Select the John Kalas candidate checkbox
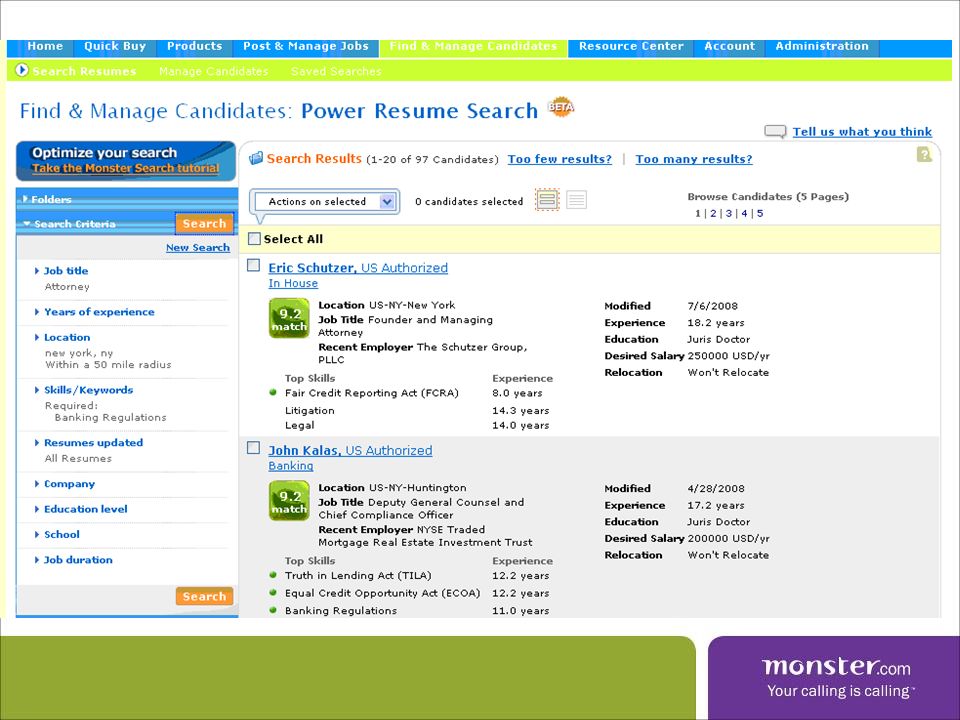Image resolution: width=960 pixels, height=720 pixels. (253, 448)
